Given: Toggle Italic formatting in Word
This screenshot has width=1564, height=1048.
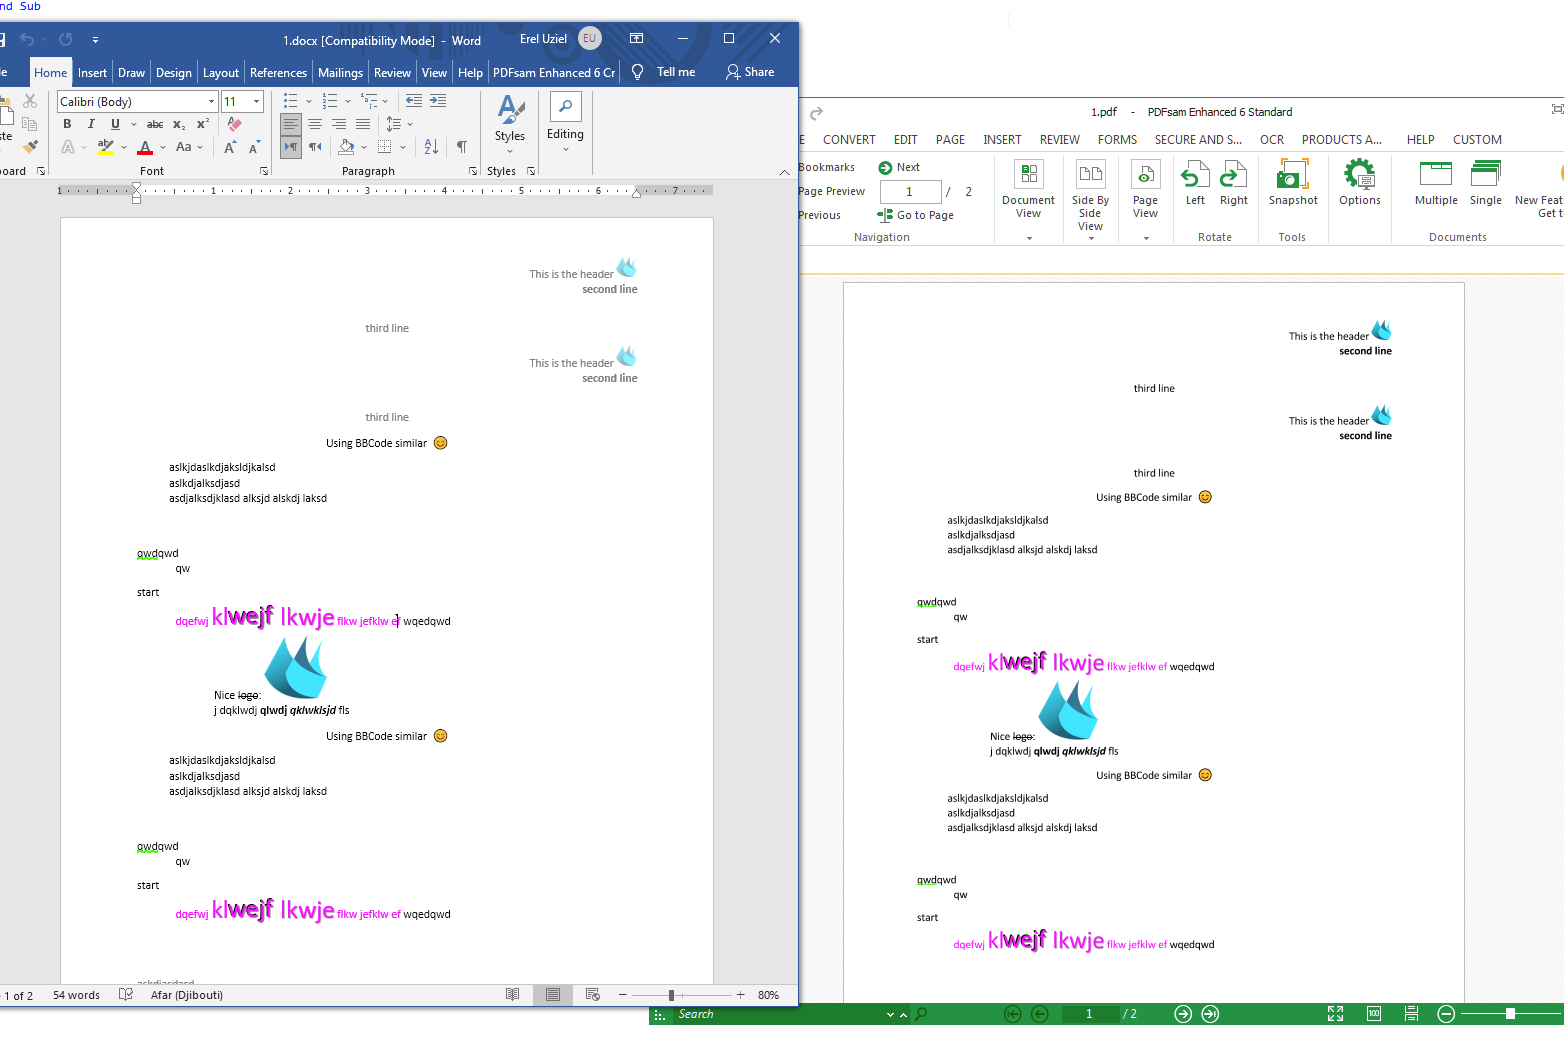Looking at the screenshot, I should pyautogui.click(x=91, y=124).
